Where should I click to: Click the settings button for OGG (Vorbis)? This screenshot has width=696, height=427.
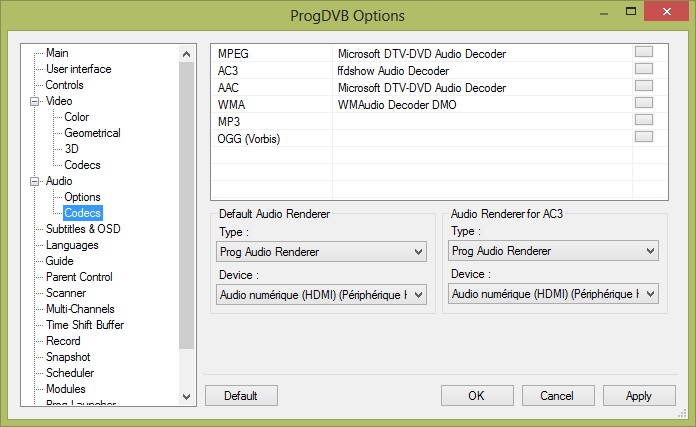(x=643, y=137)
